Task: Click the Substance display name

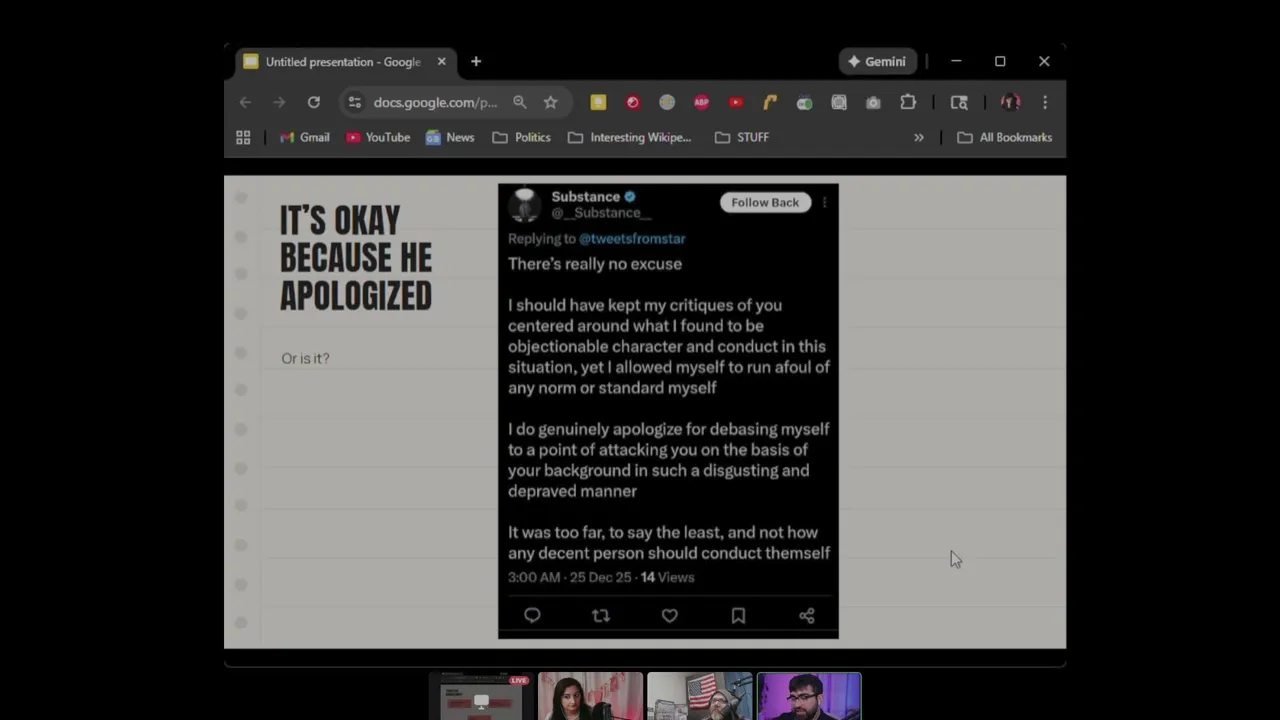Action: point(586,196)
